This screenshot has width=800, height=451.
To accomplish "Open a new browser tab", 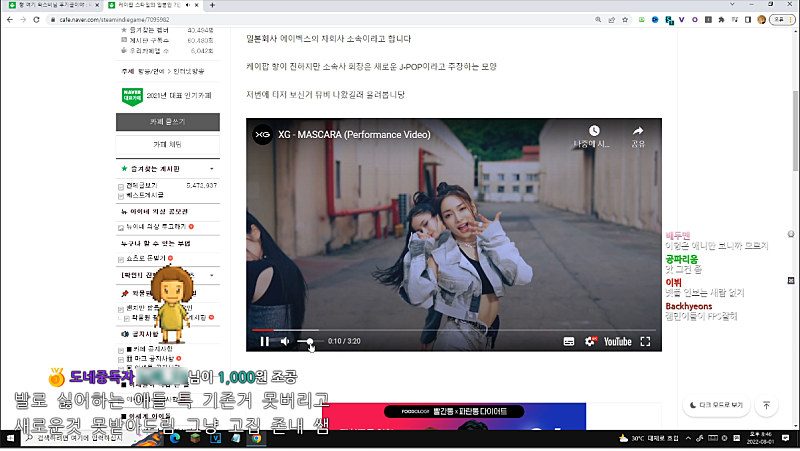I will click(x=212, y=5).
